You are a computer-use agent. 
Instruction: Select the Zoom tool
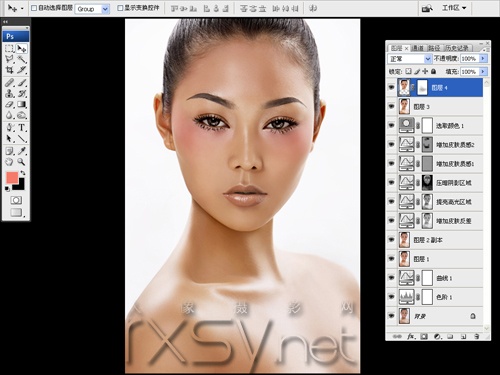point(22,162)
